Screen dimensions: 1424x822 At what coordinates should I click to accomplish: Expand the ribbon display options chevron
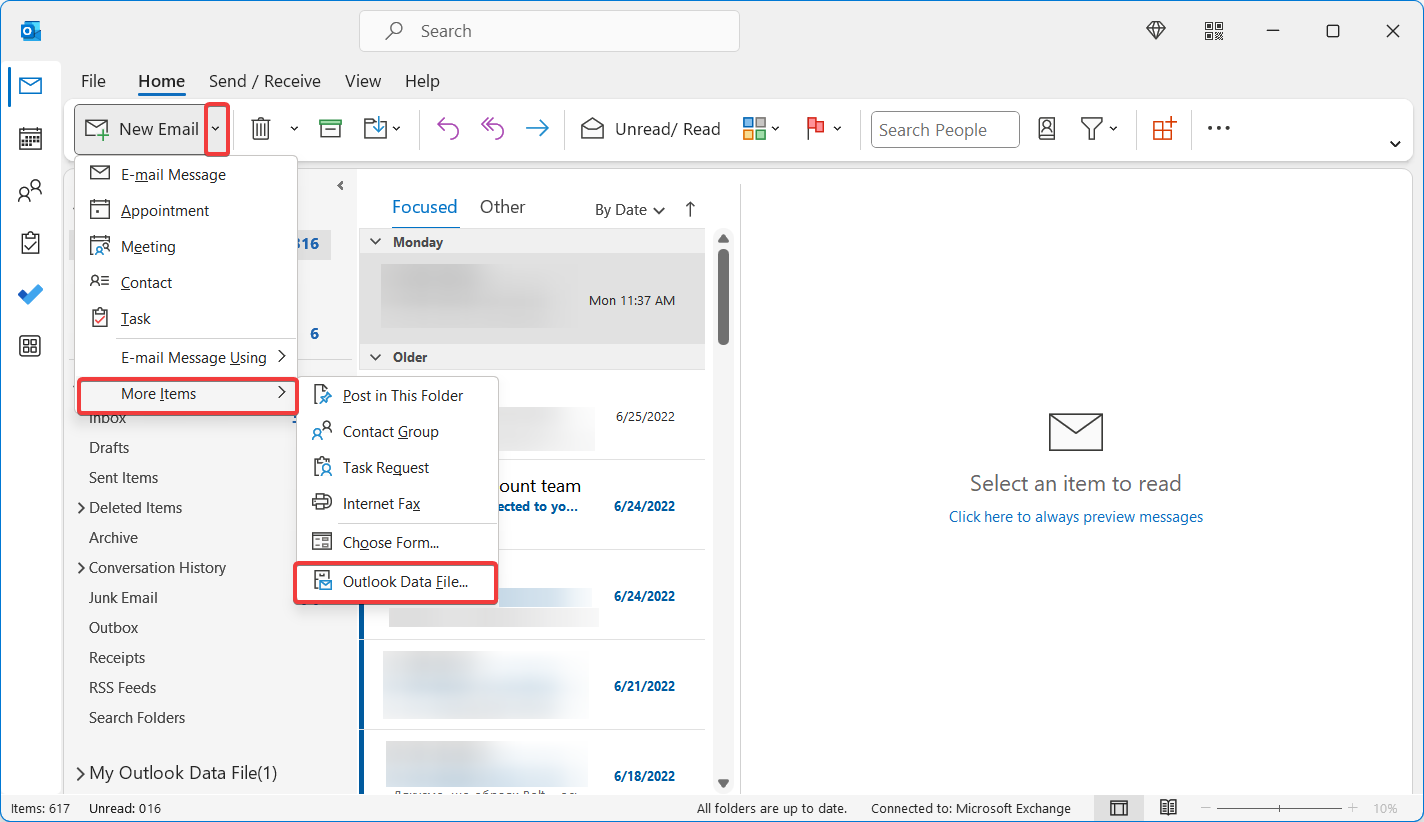pos(1395,144)
